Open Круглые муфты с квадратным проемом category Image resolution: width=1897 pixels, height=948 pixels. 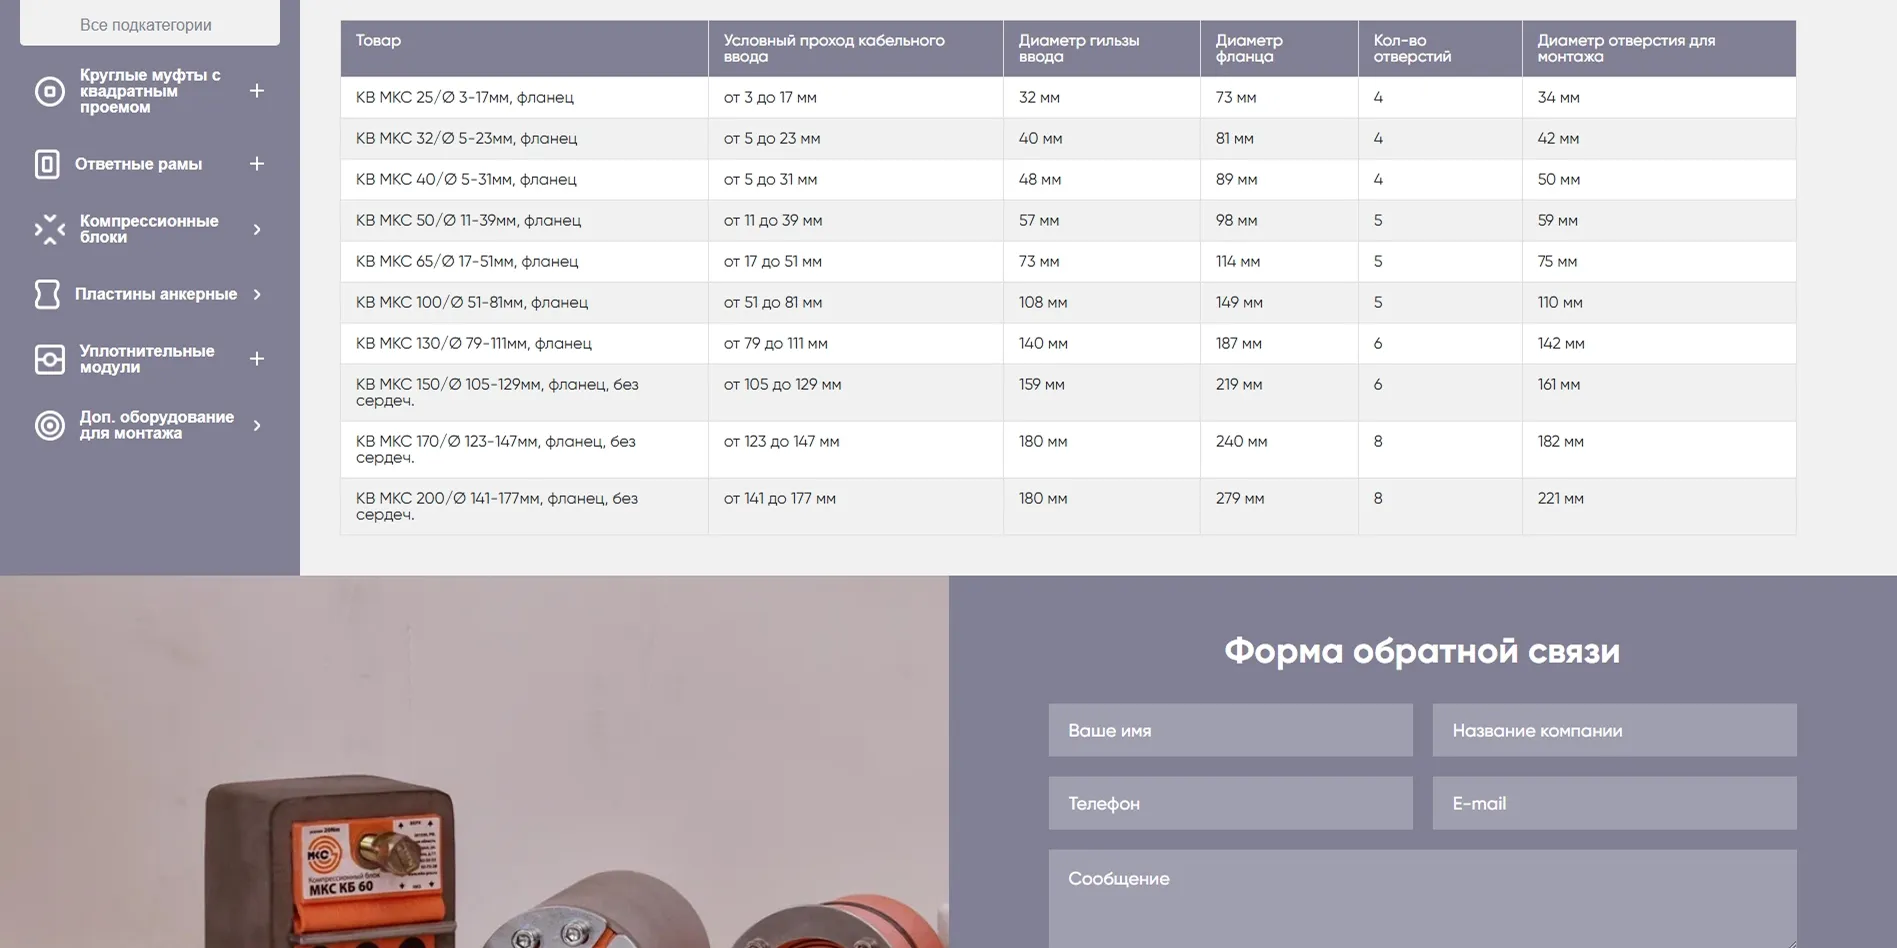pos(150,91)
